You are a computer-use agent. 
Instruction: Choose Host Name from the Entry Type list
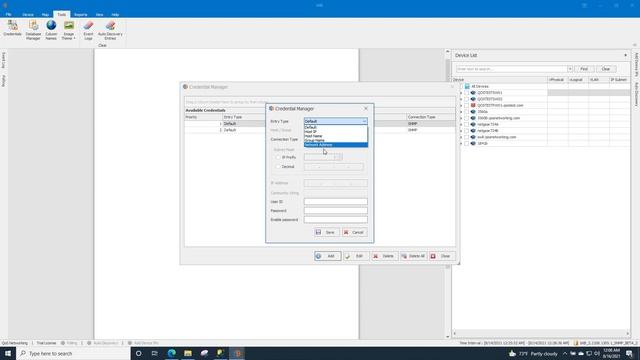point(336,136)
